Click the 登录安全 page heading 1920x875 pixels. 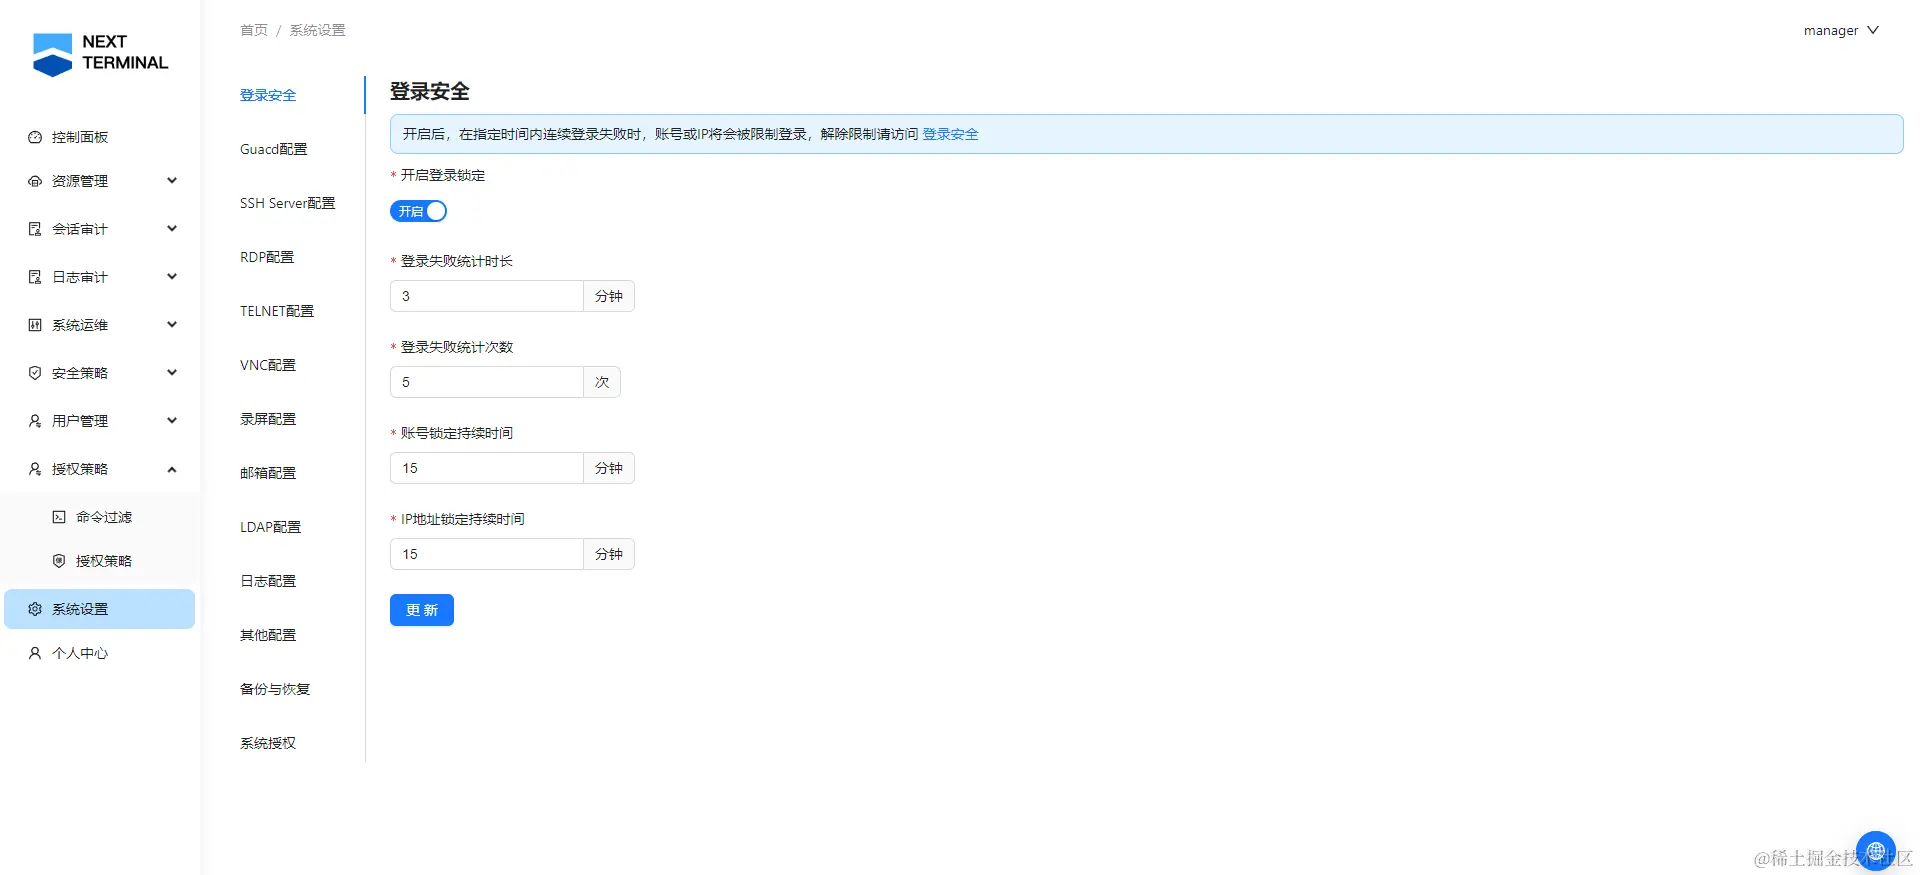[x=429, y=91]
